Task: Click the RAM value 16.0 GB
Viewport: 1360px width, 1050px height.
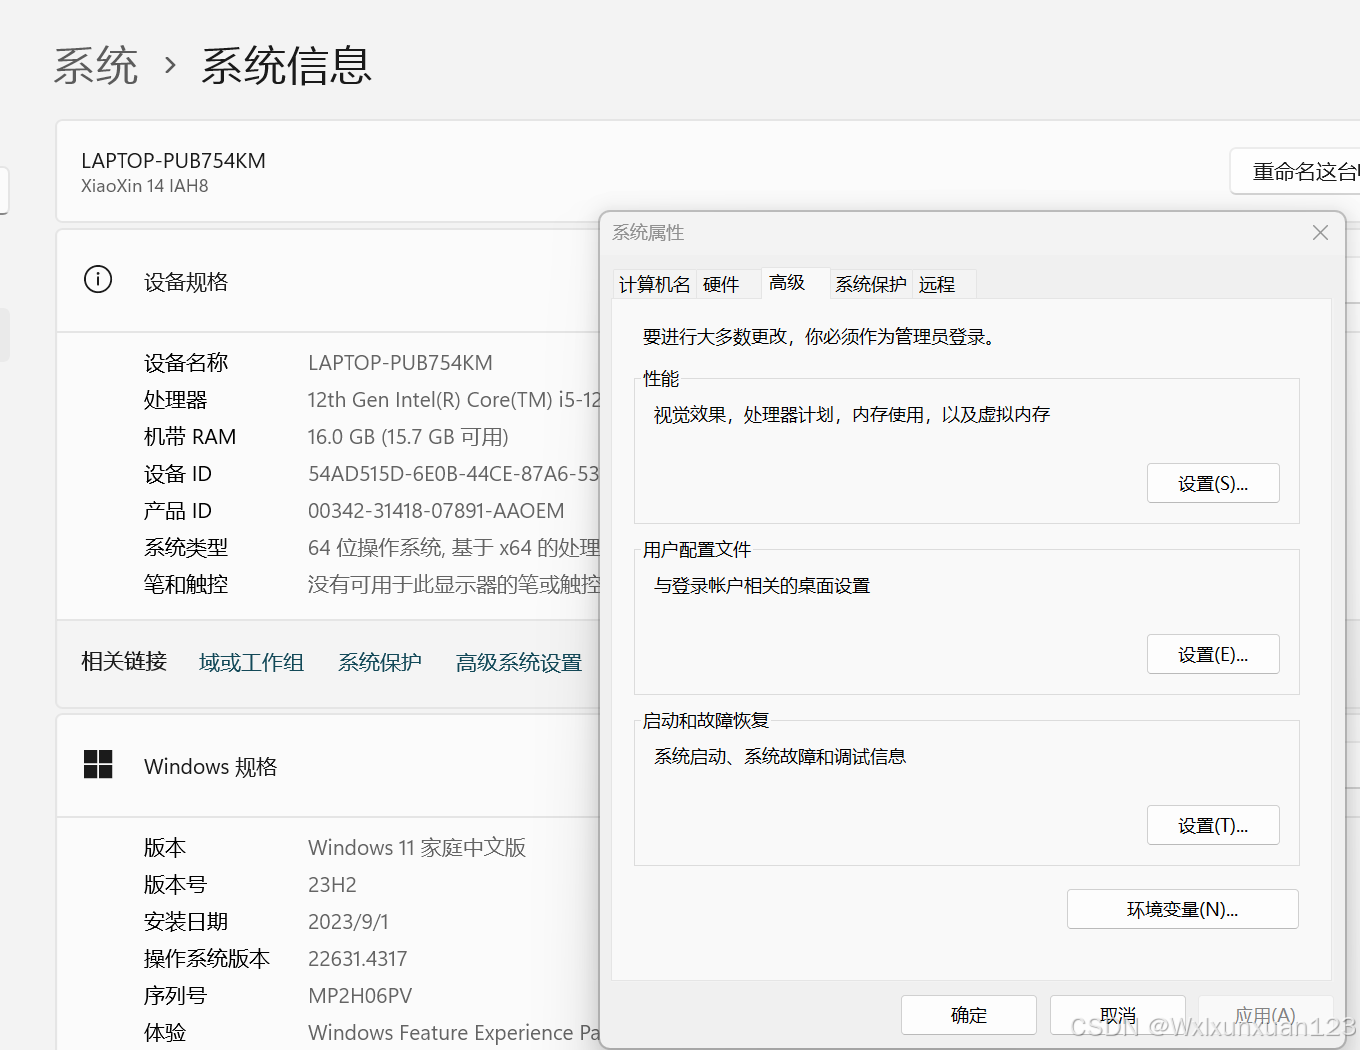Action: [x=408, y=437]
